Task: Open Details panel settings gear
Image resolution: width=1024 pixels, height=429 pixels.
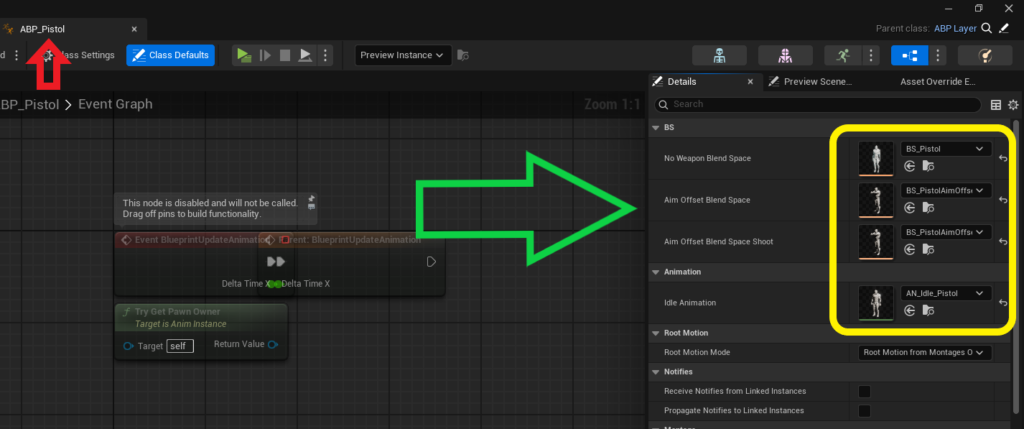Action: 1013,104
